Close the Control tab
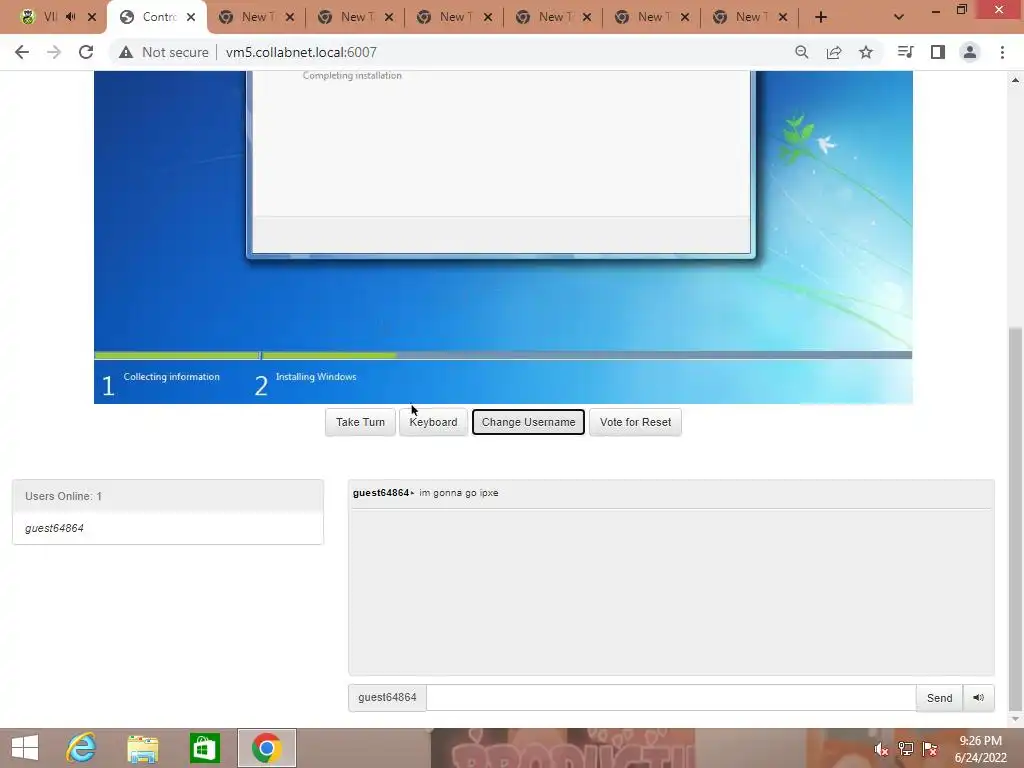The width and height of the screenshot is (1024, 768). coord(191,17)
